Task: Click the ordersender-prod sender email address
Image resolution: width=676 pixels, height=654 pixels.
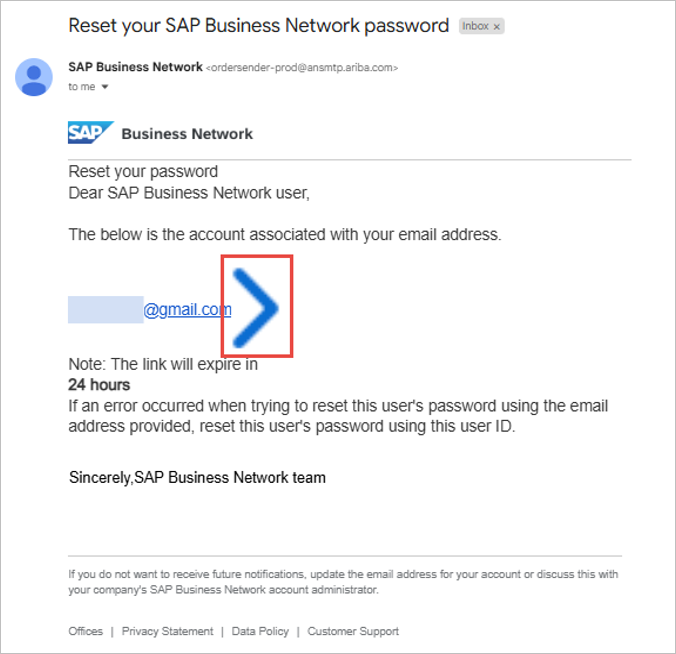Action: [x=302, y=68]
